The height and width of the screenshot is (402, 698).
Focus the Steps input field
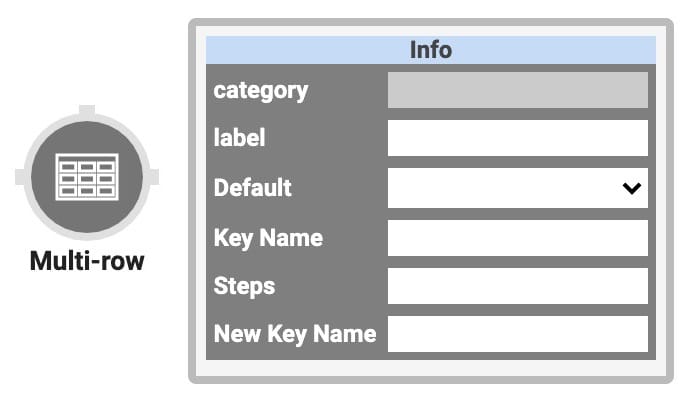point(518,286)
